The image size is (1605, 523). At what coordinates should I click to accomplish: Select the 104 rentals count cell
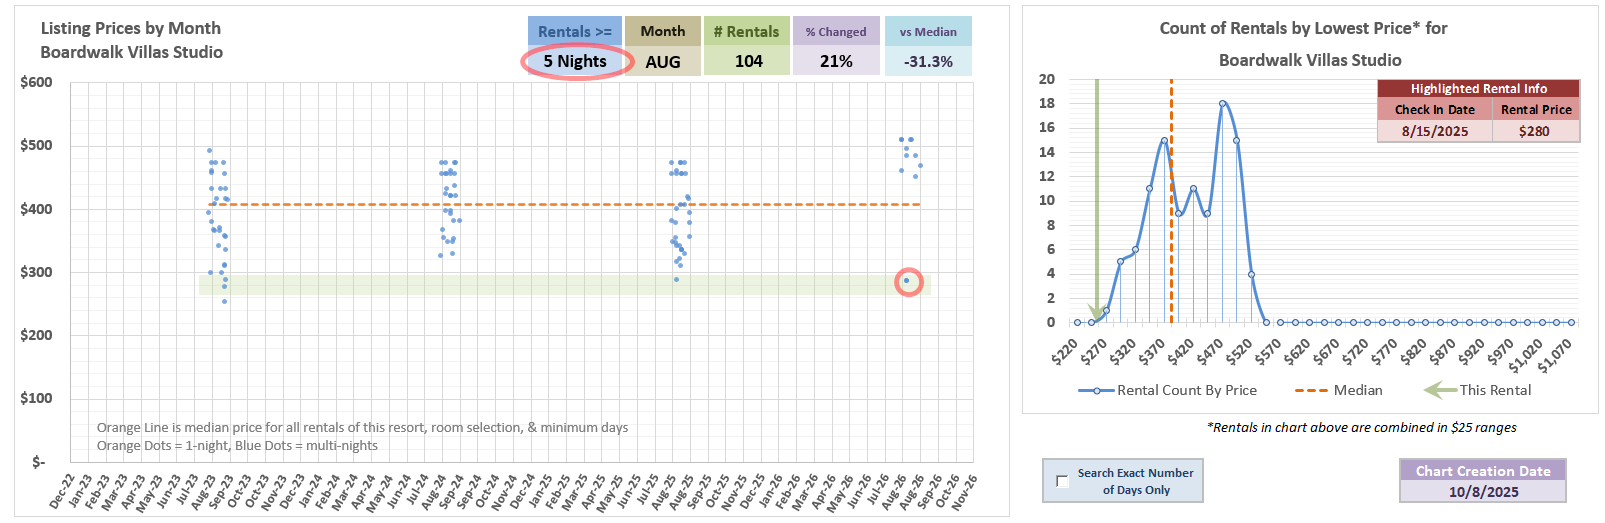[748, 61]
